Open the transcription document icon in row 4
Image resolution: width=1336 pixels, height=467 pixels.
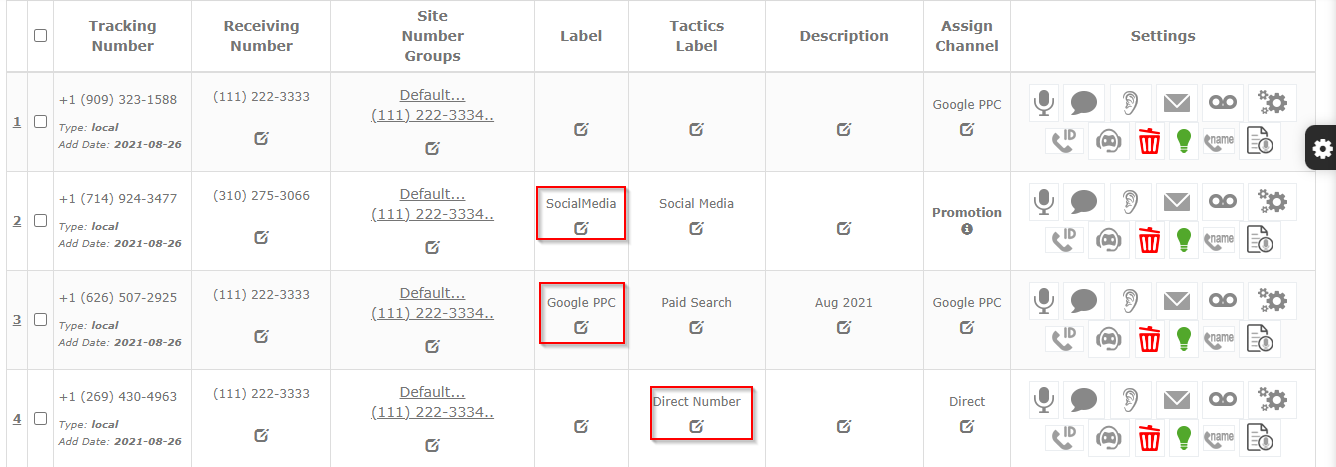point(1260,438)
